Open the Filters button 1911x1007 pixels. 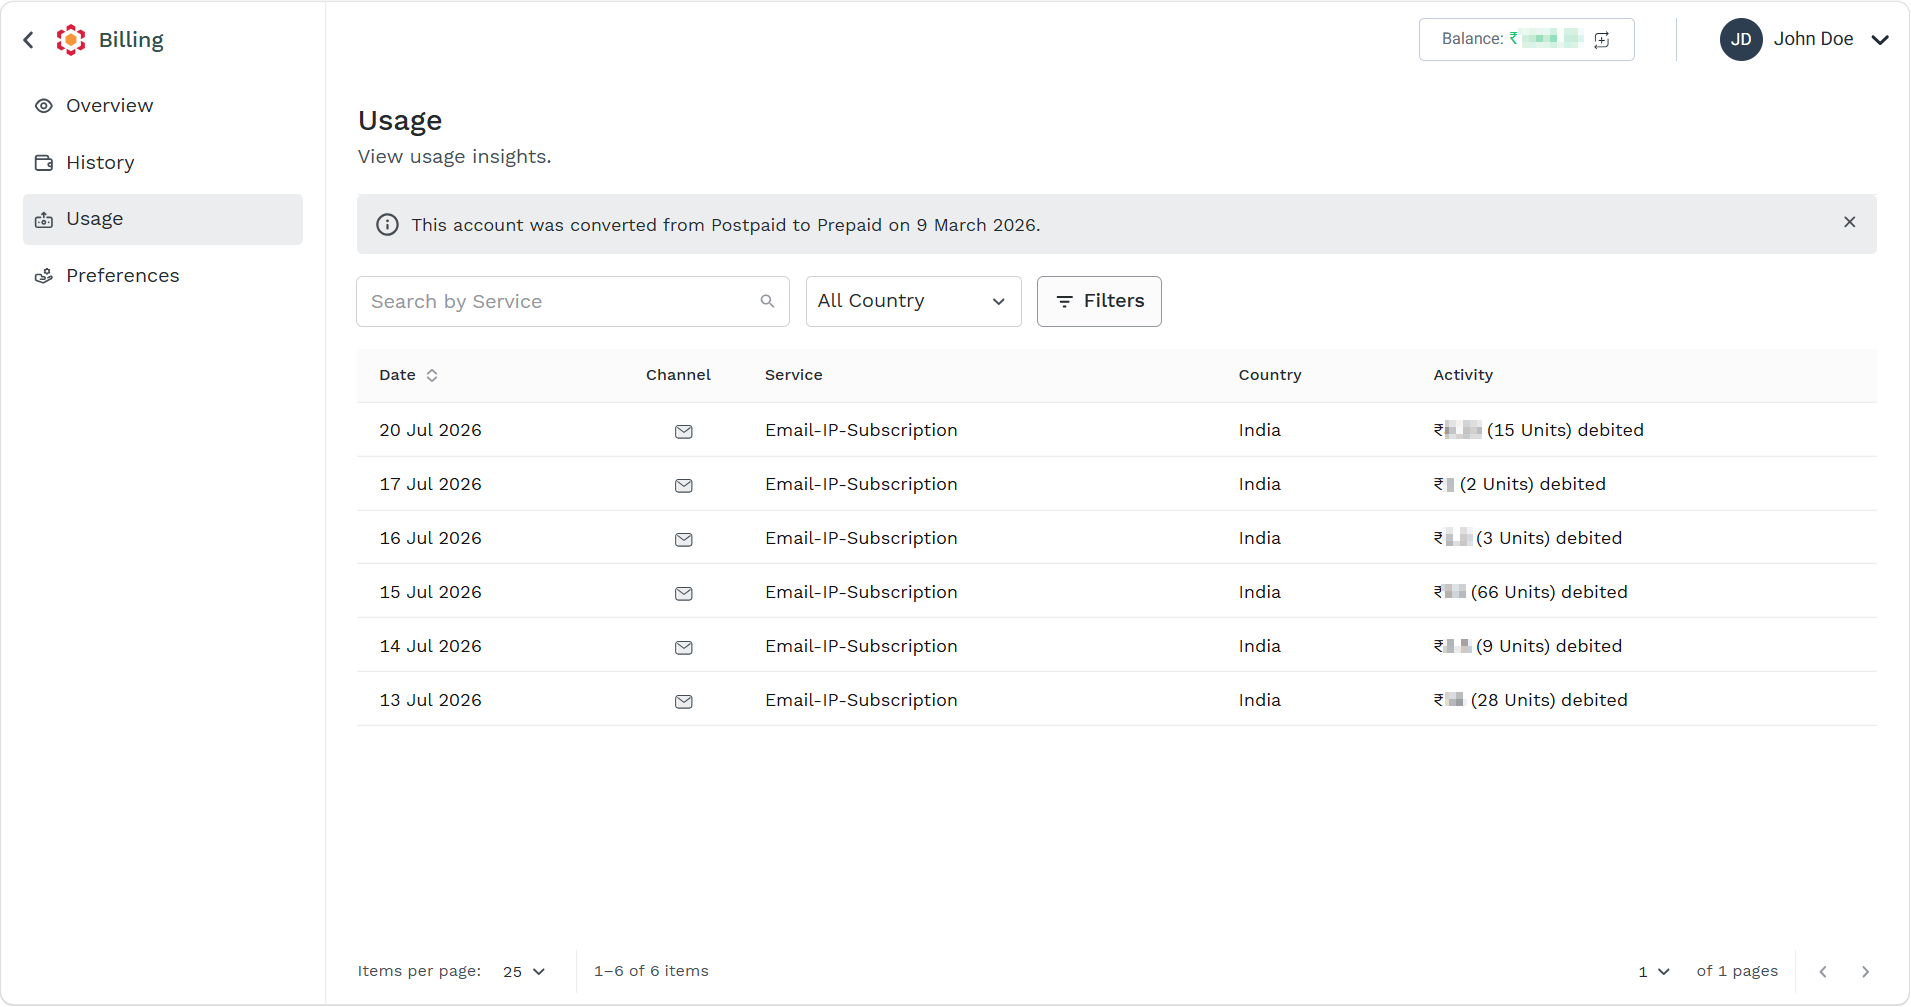1099,302
